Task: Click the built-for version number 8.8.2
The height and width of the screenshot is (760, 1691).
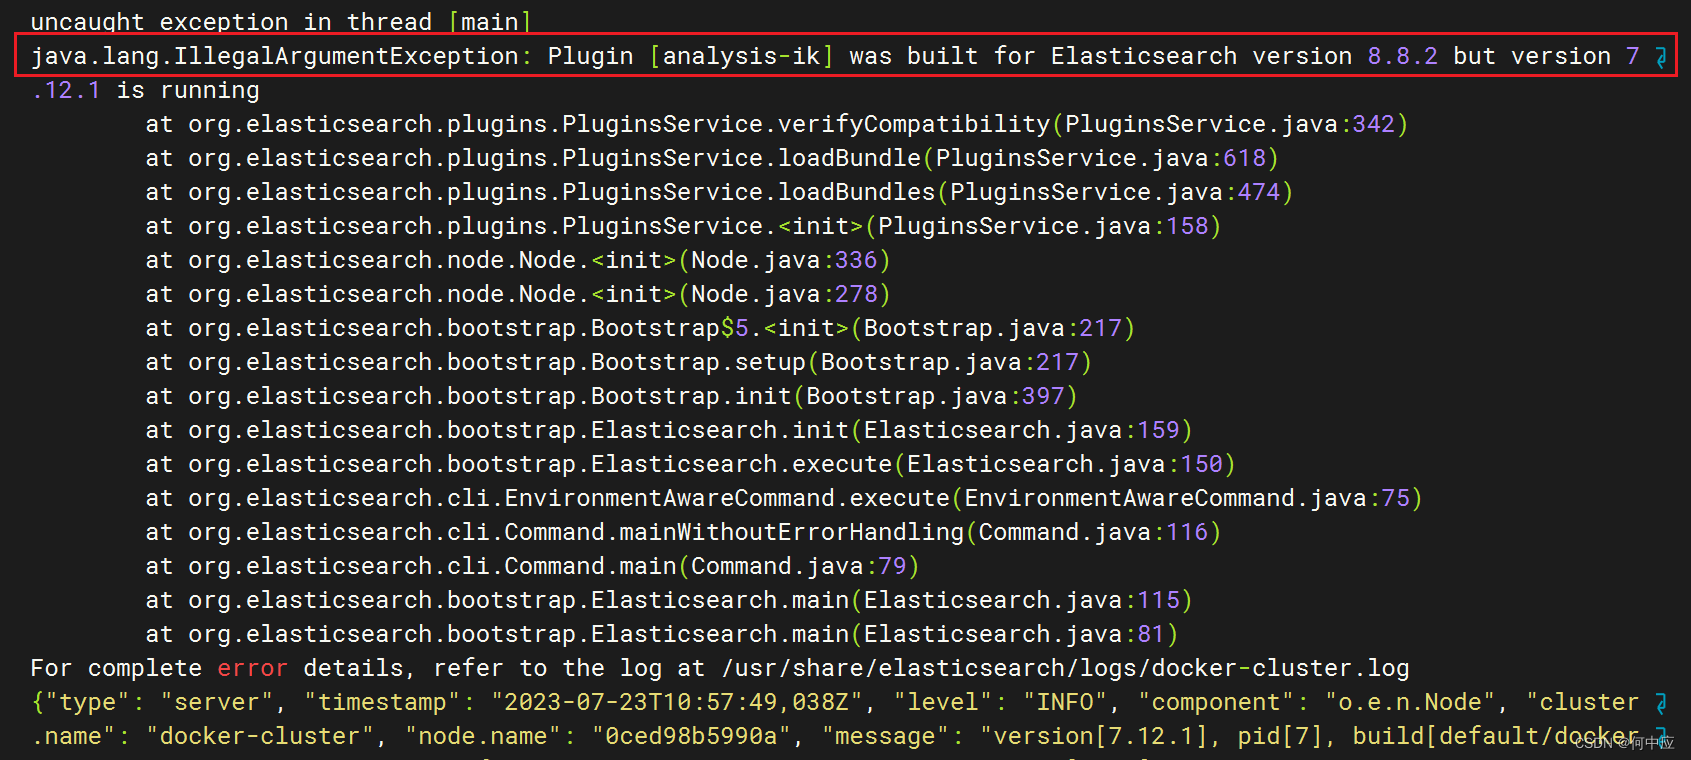Action: click(x=1402, y=56)
